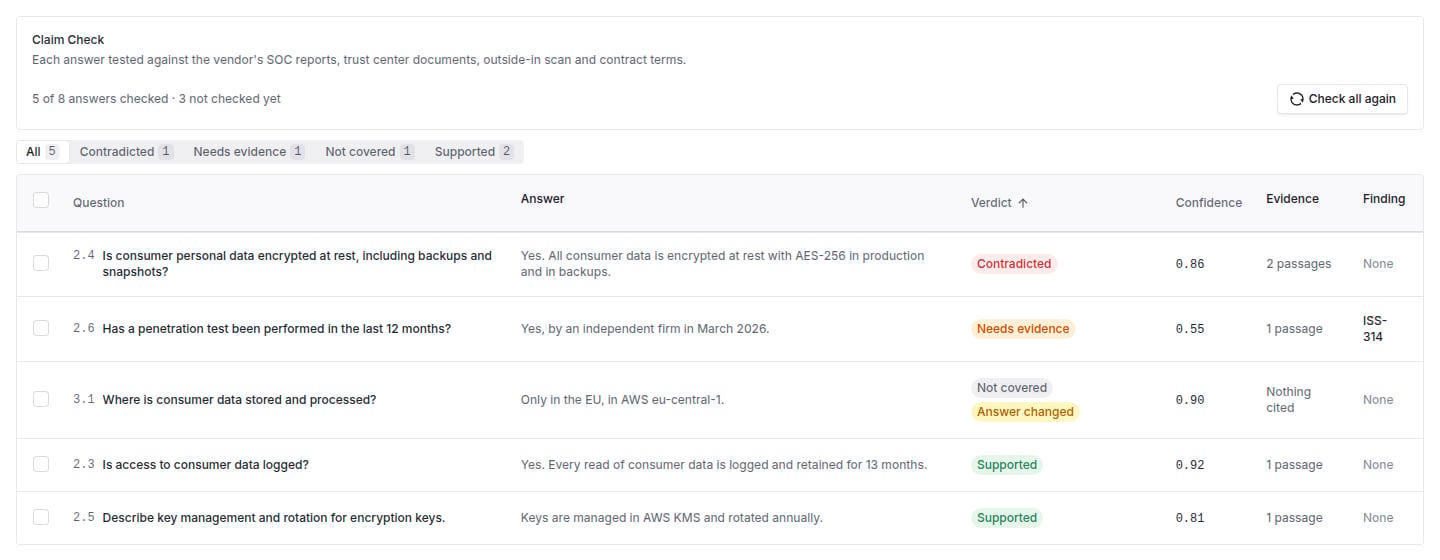
Task: Click answer Only in the EU, in AWS eu-central-1
Action: (622, 400)
